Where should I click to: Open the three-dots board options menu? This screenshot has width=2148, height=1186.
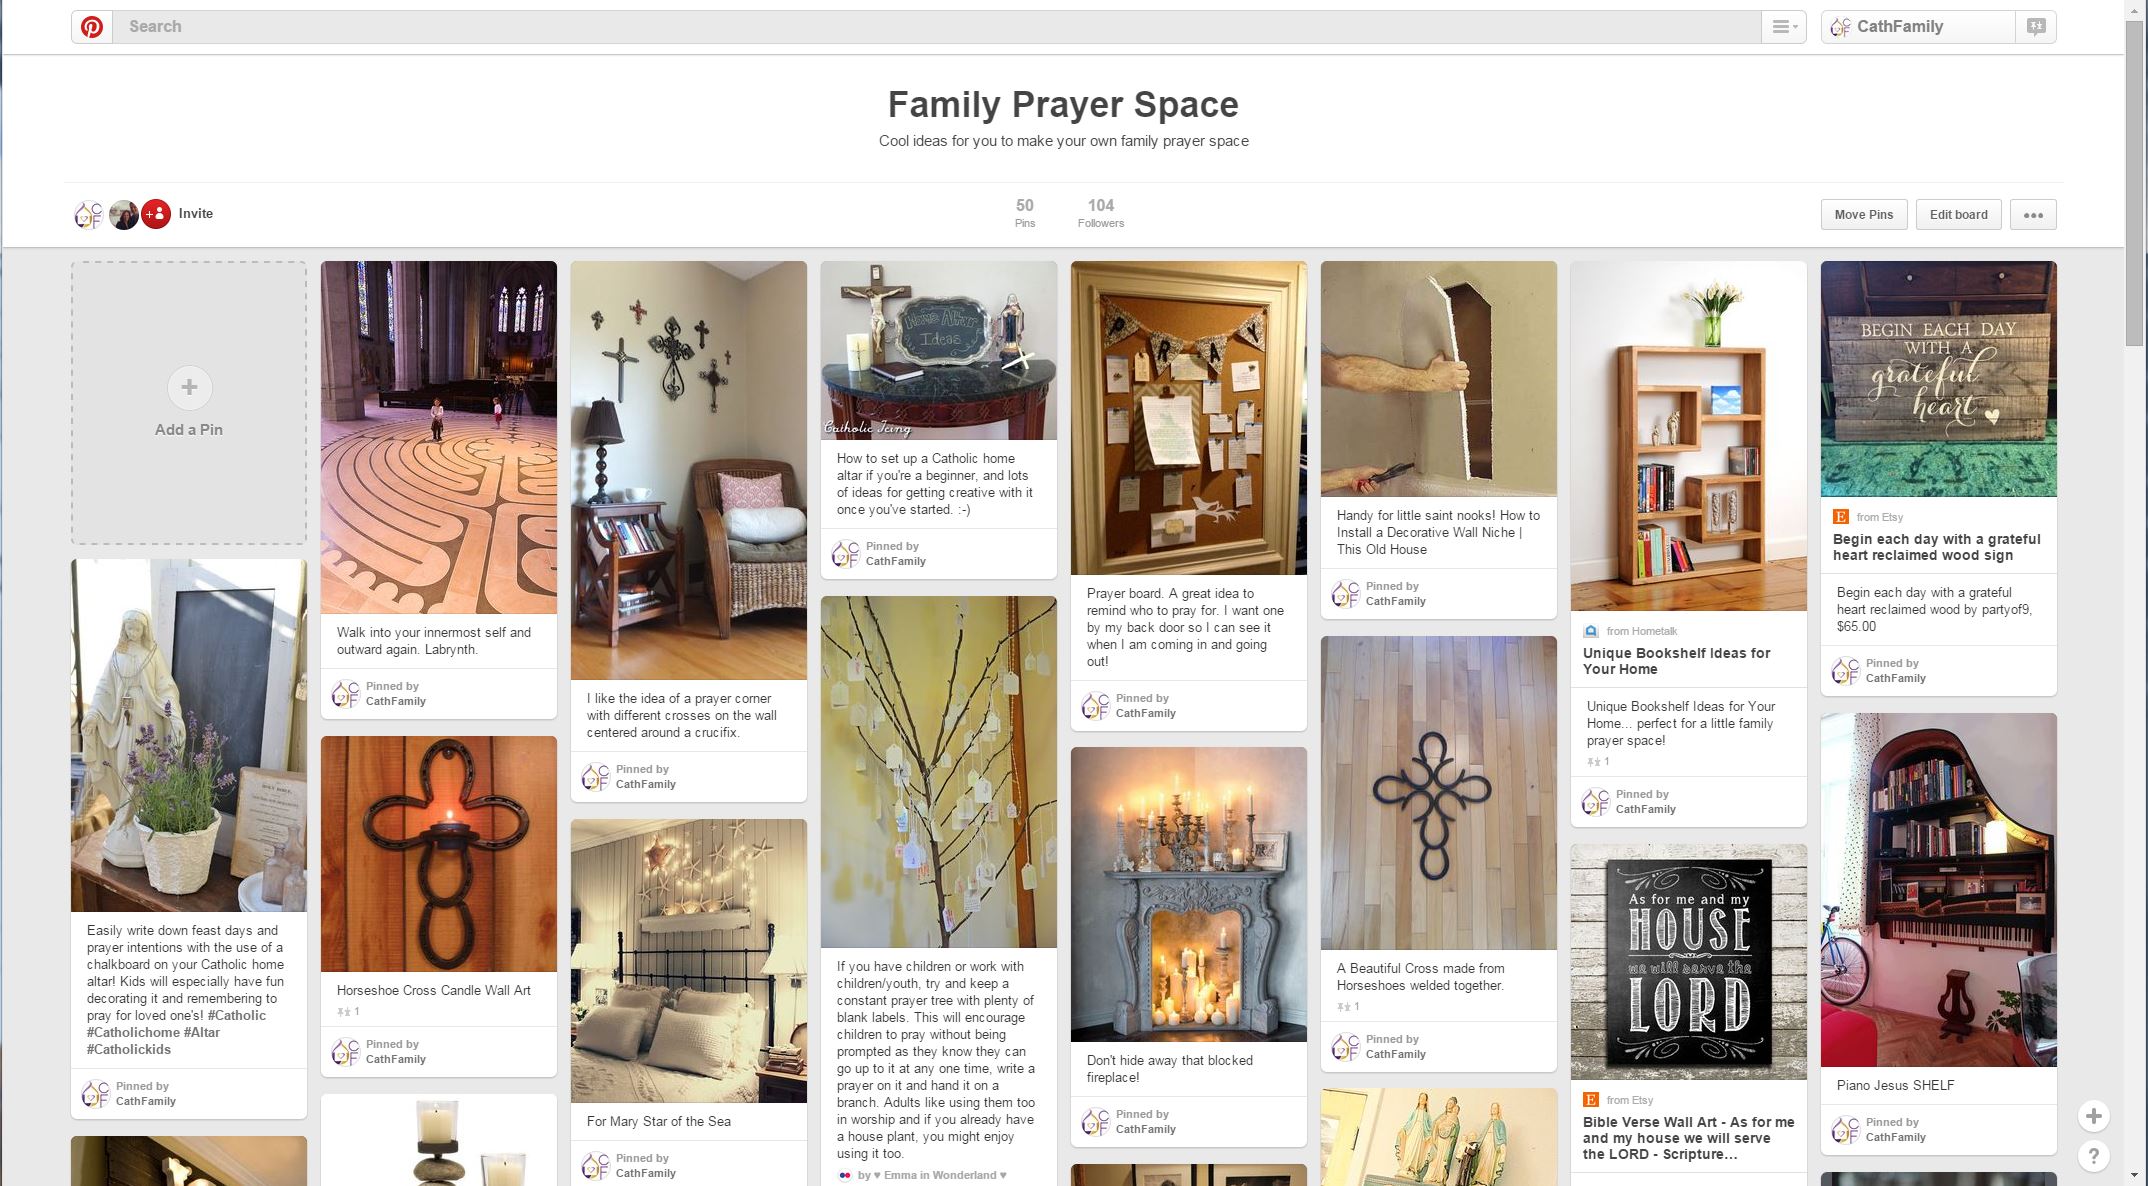[2033, 215]
